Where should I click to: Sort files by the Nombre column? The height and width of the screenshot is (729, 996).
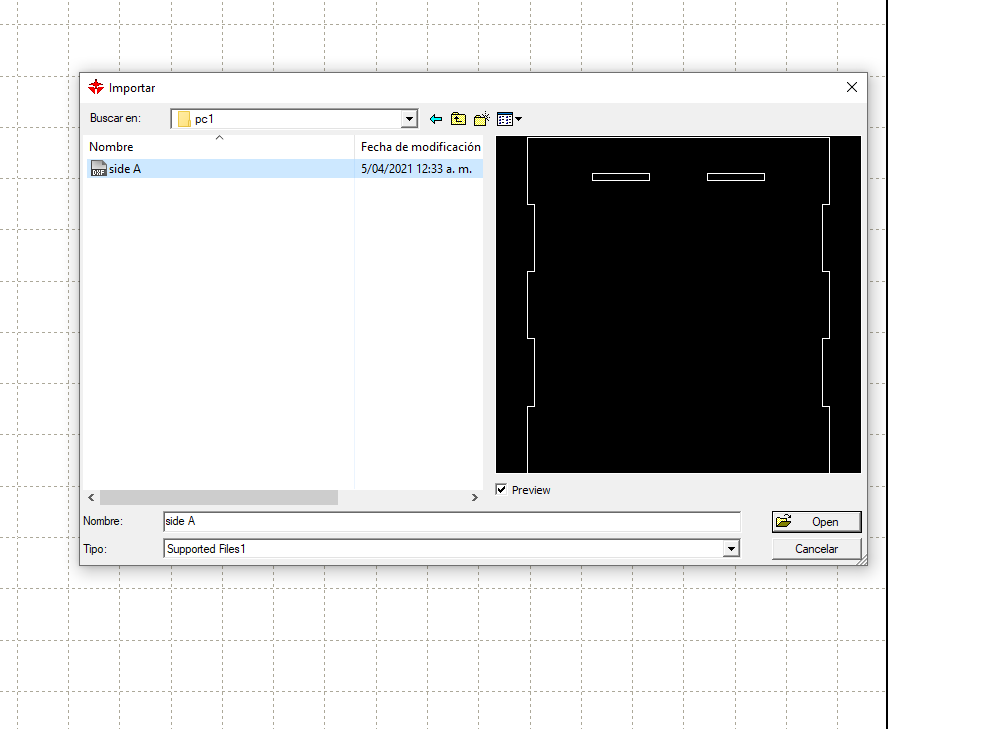coord(219,147)
